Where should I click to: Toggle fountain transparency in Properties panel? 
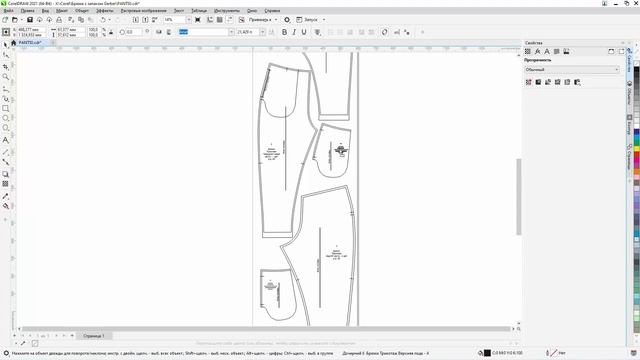coord(548,82)
